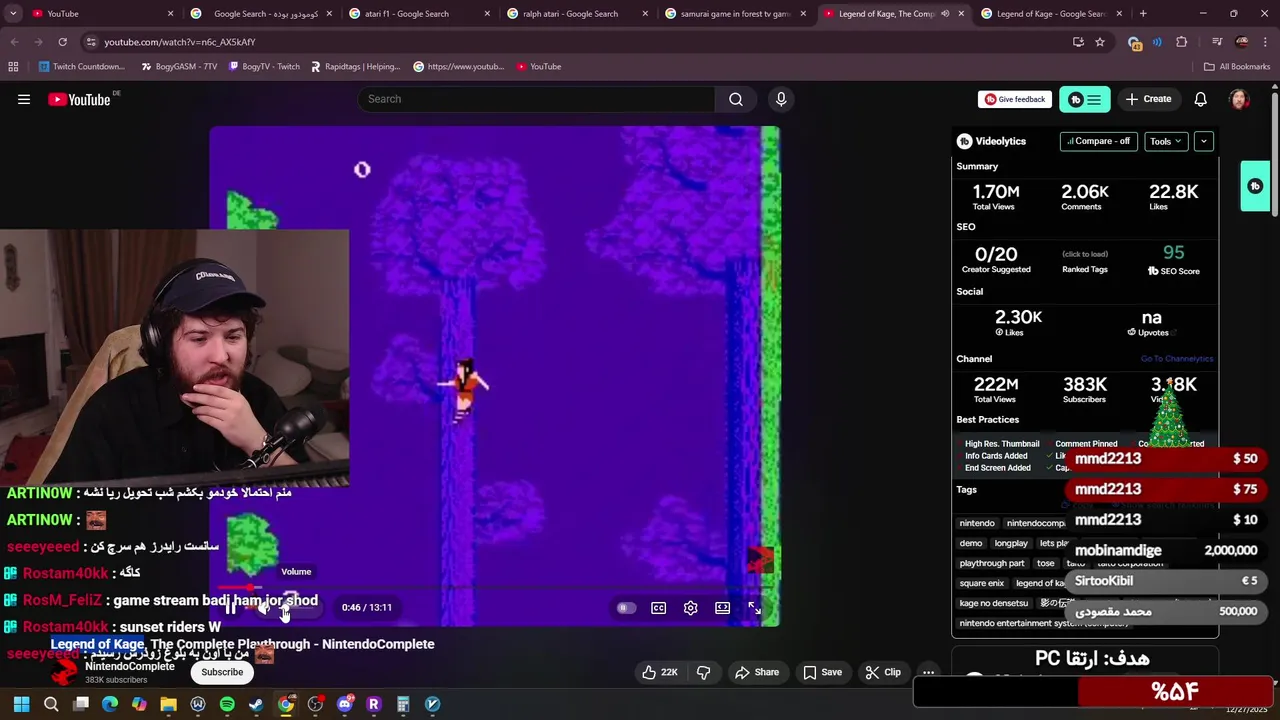Open Chrome three-dot menu
Viewport: 1280px width, 720px height.
[1264, 42]
